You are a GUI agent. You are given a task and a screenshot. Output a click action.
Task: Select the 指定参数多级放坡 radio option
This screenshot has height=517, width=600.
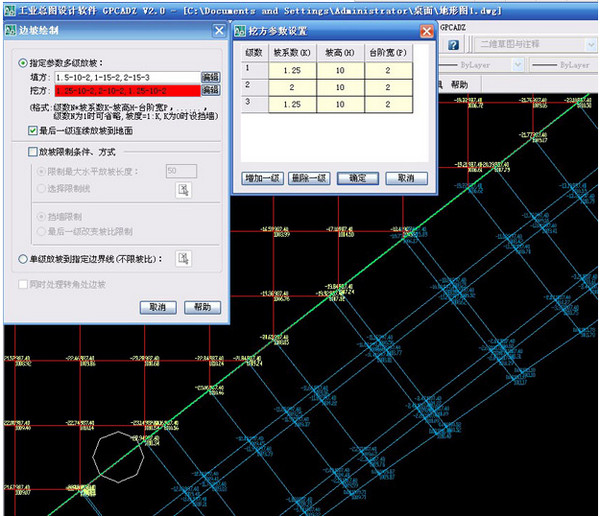[24, 62]
